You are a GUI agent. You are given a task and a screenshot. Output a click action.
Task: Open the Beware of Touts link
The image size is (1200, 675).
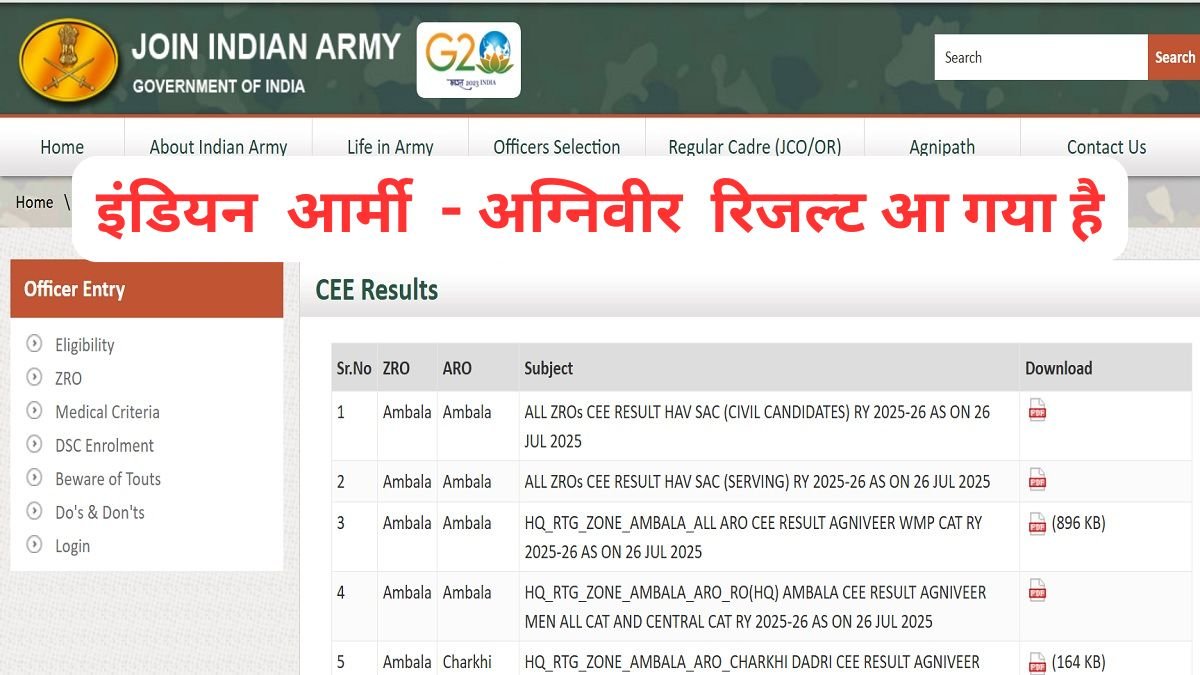(107, 479)
